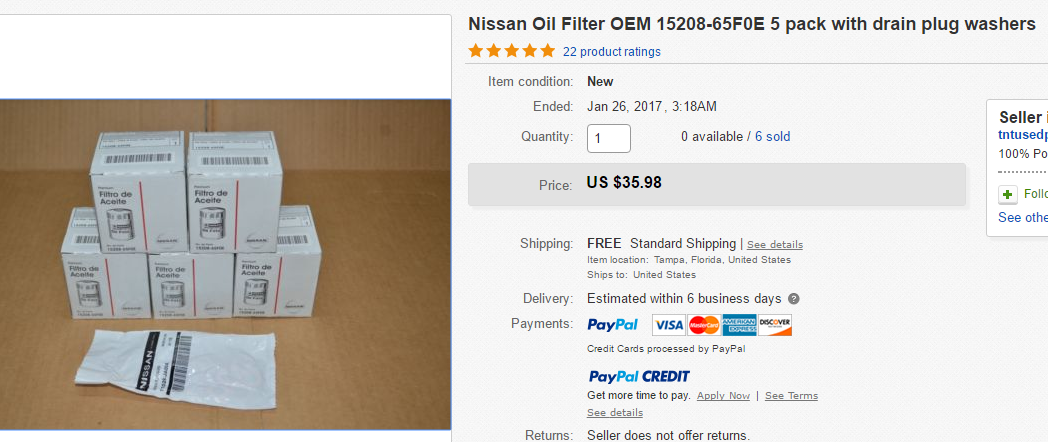
Task: Click the Discover card icon
Action: (x=775, y=325)
